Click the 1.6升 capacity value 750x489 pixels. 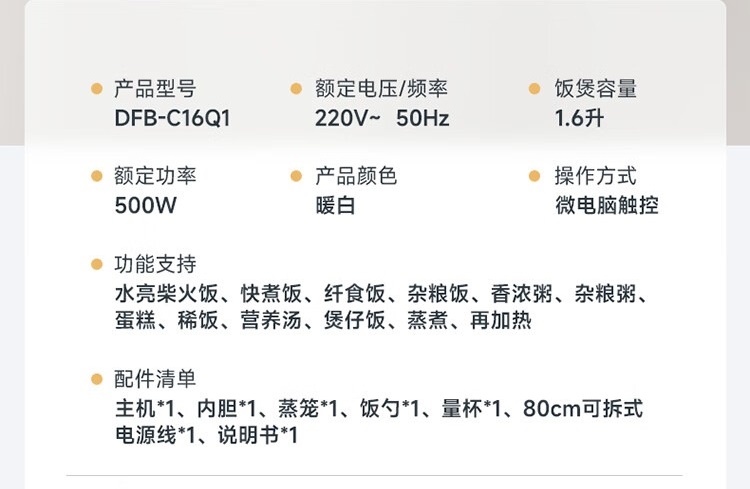(579, 118)
